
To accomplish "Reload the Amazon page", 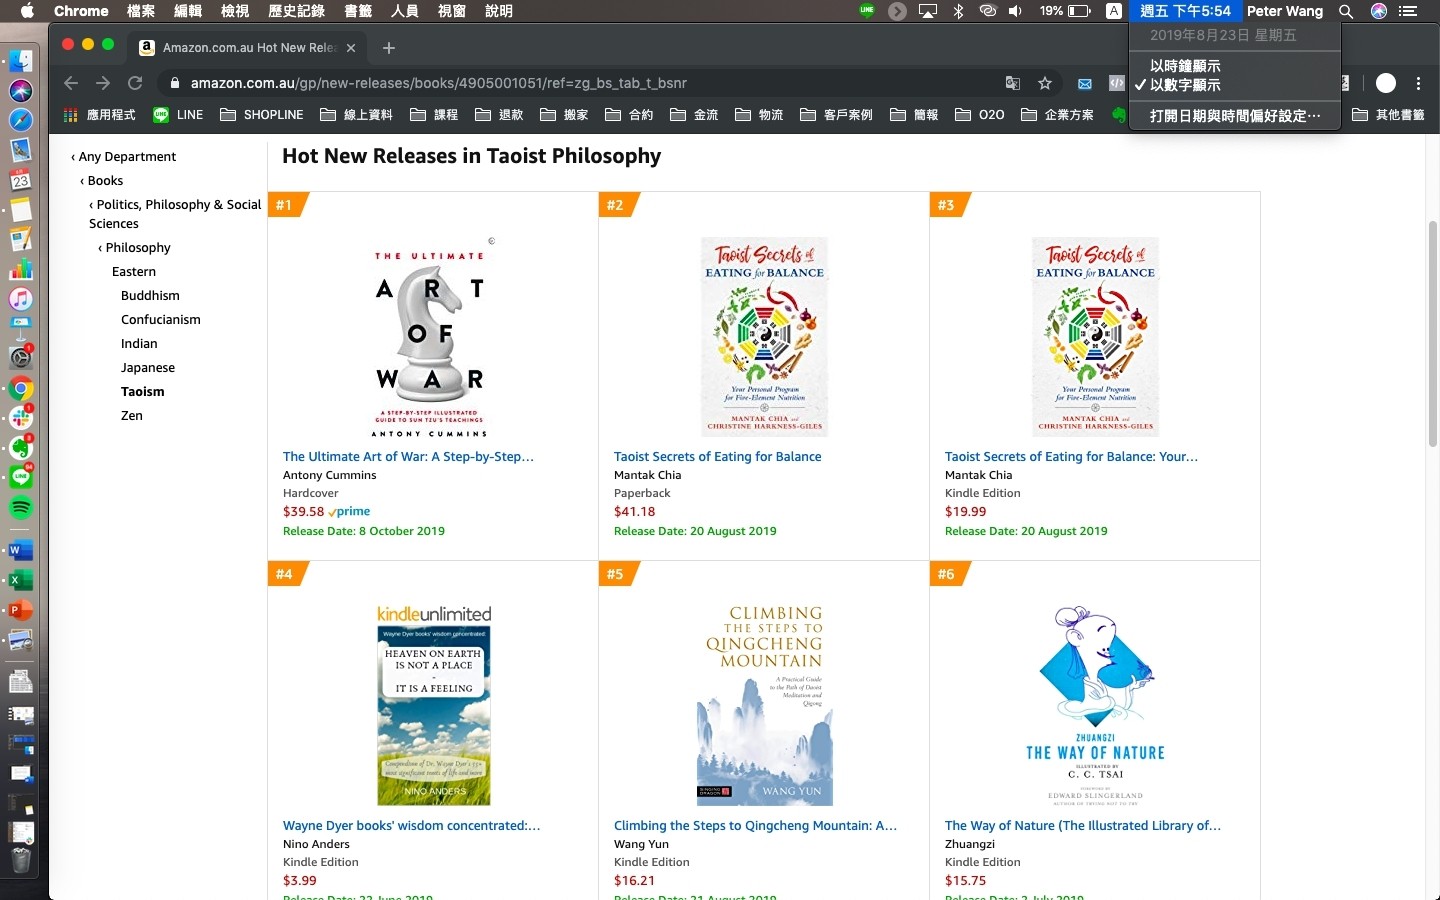I will (135, 83).
